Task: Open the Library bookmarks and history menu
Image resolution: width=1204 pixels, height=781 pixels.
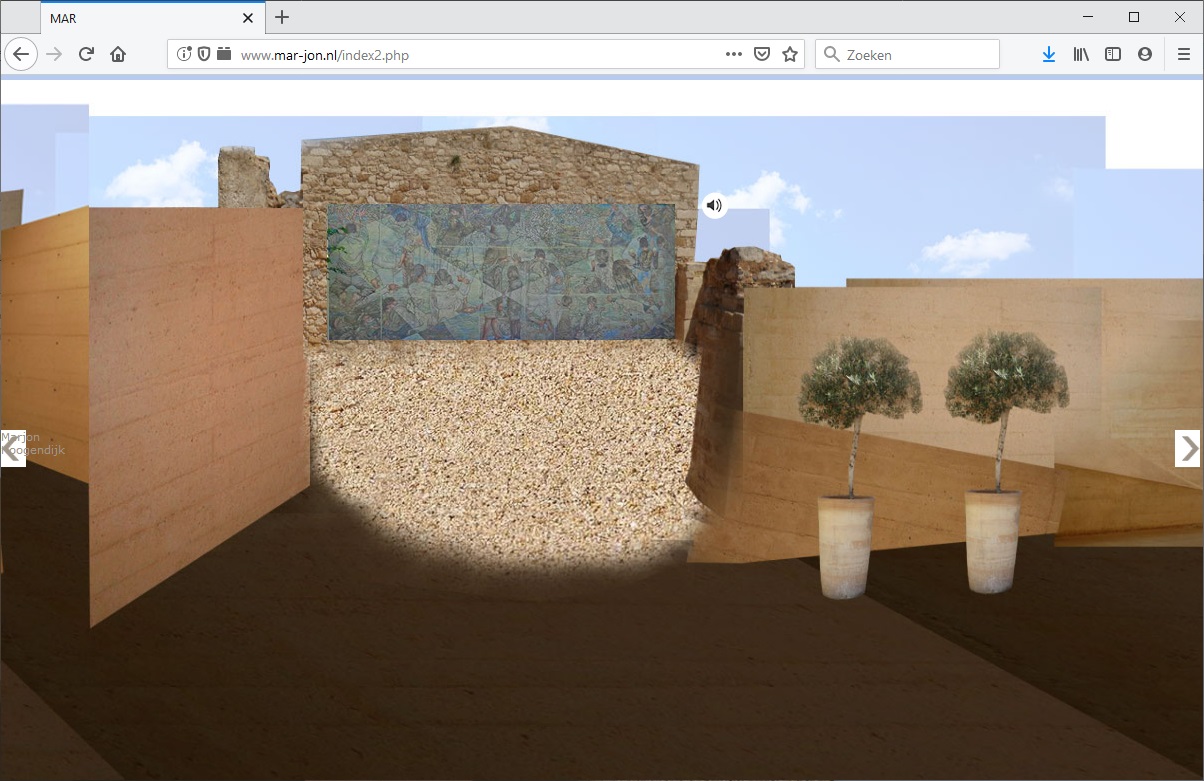Action: (1081, 55)
